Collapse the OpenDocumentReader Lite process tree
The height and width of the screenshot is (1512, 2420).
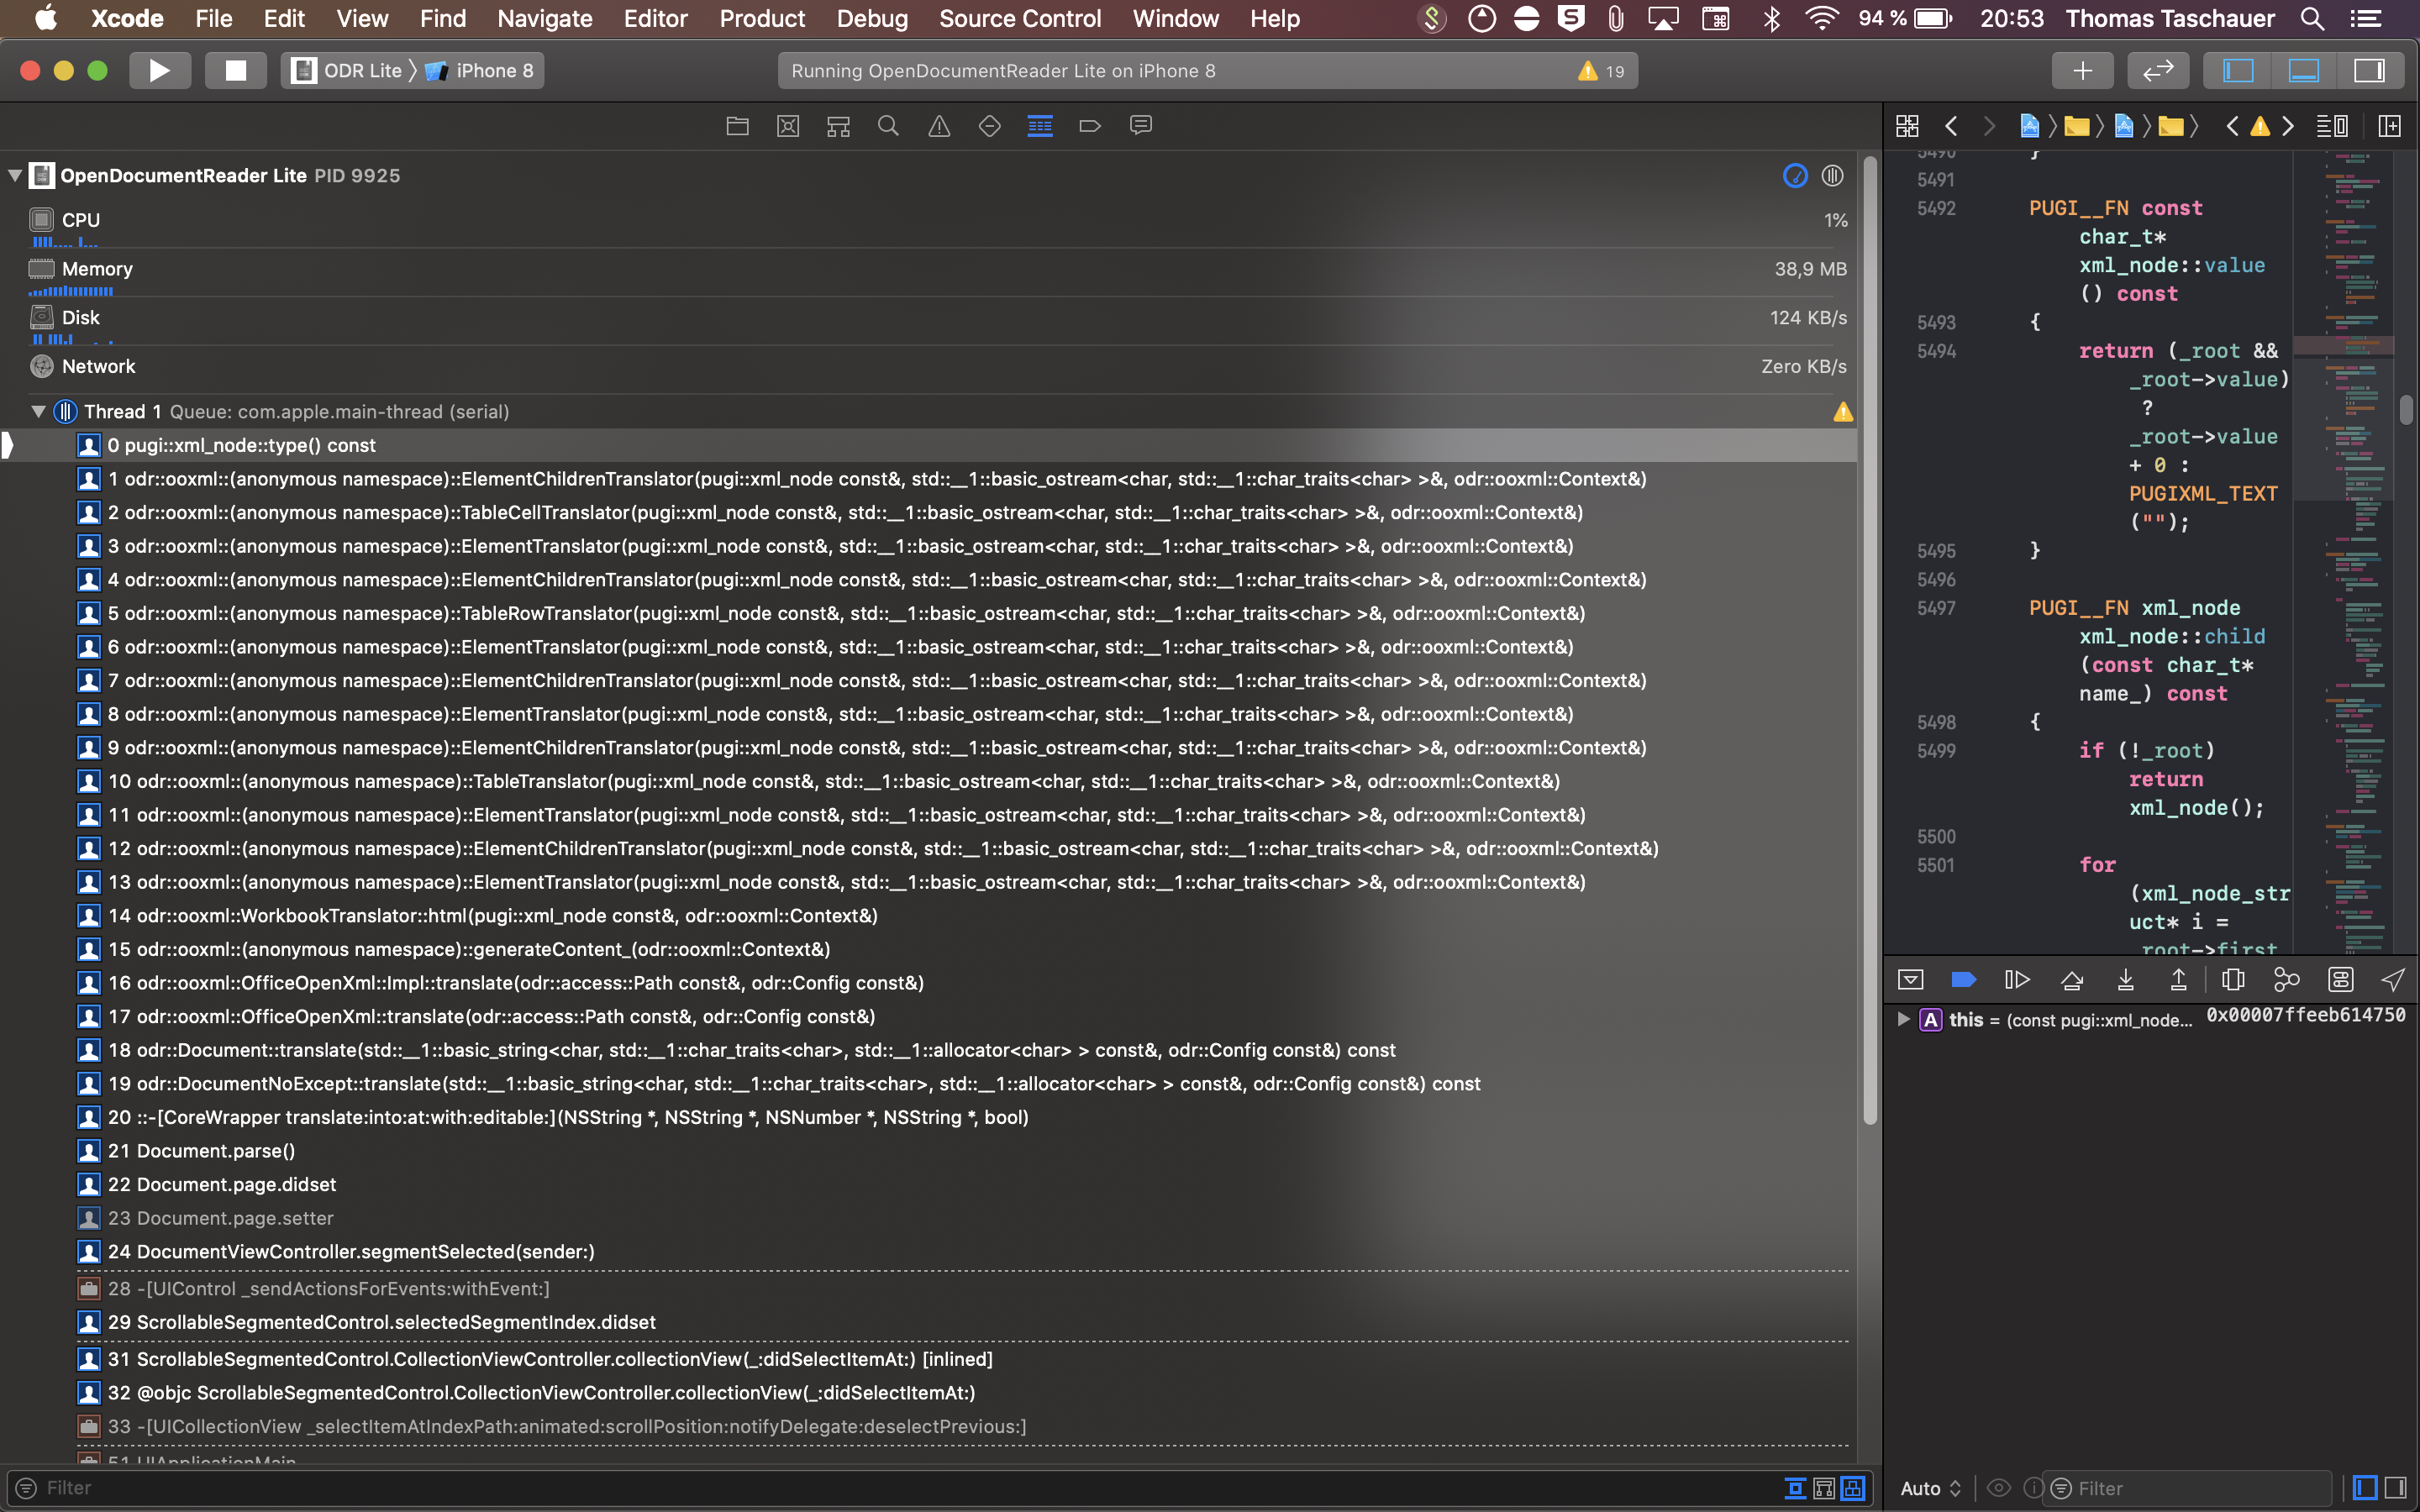(x=15, y=176)
